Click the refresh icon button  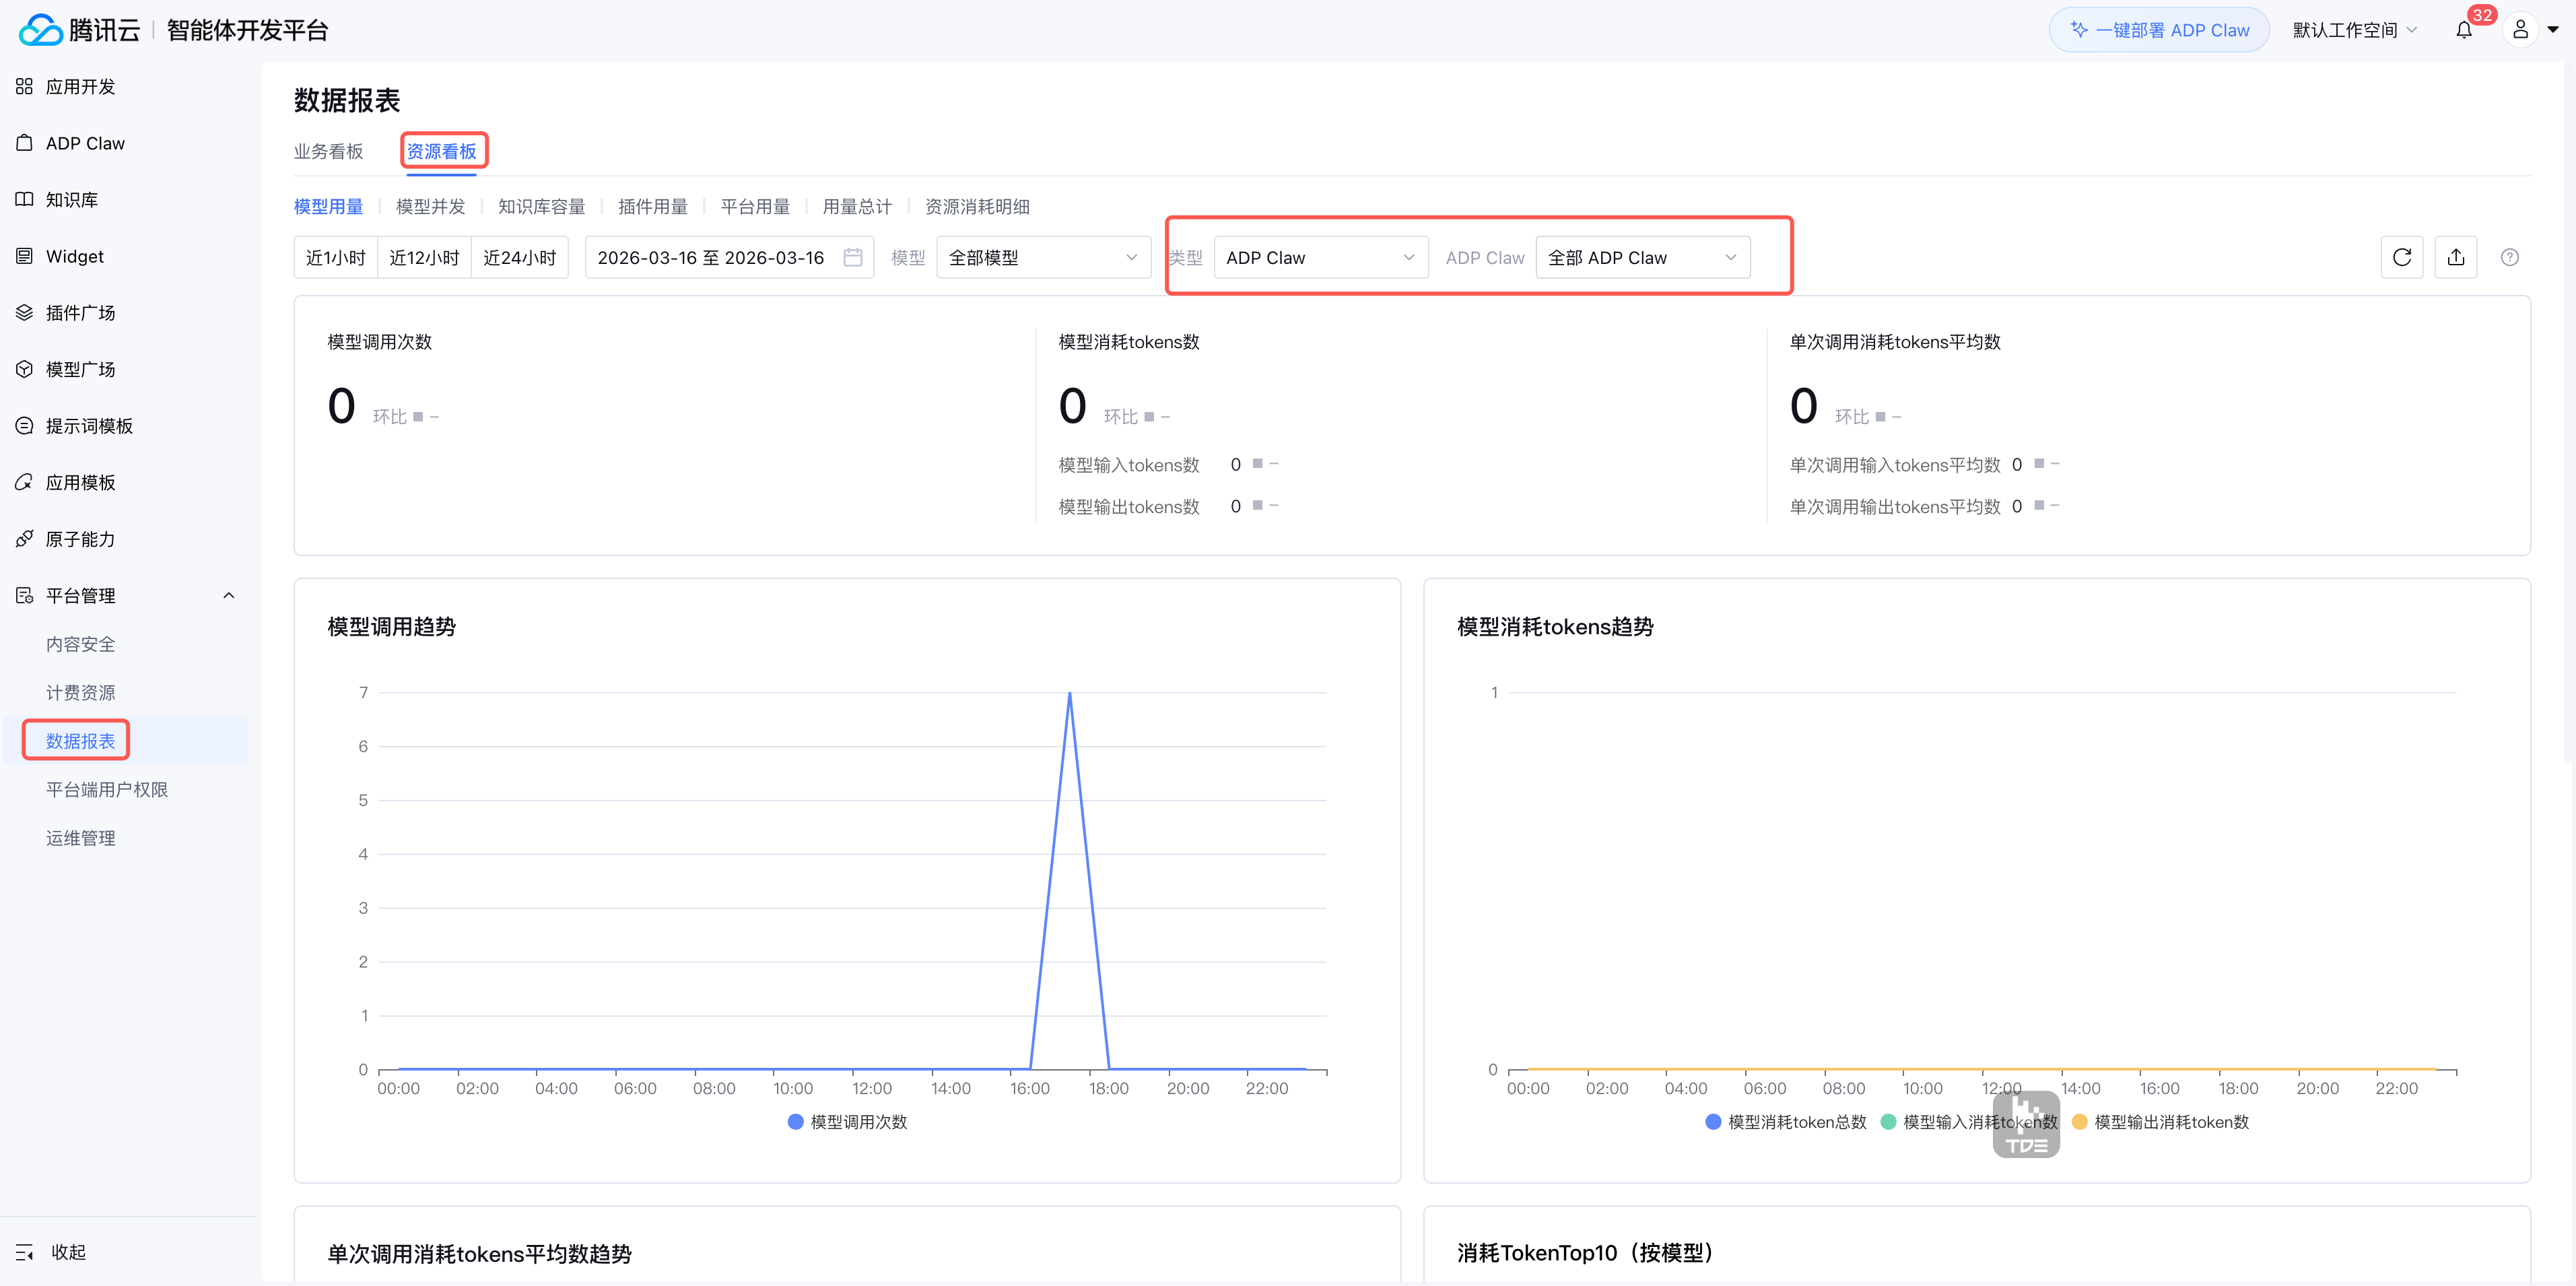pos(2401,257)
